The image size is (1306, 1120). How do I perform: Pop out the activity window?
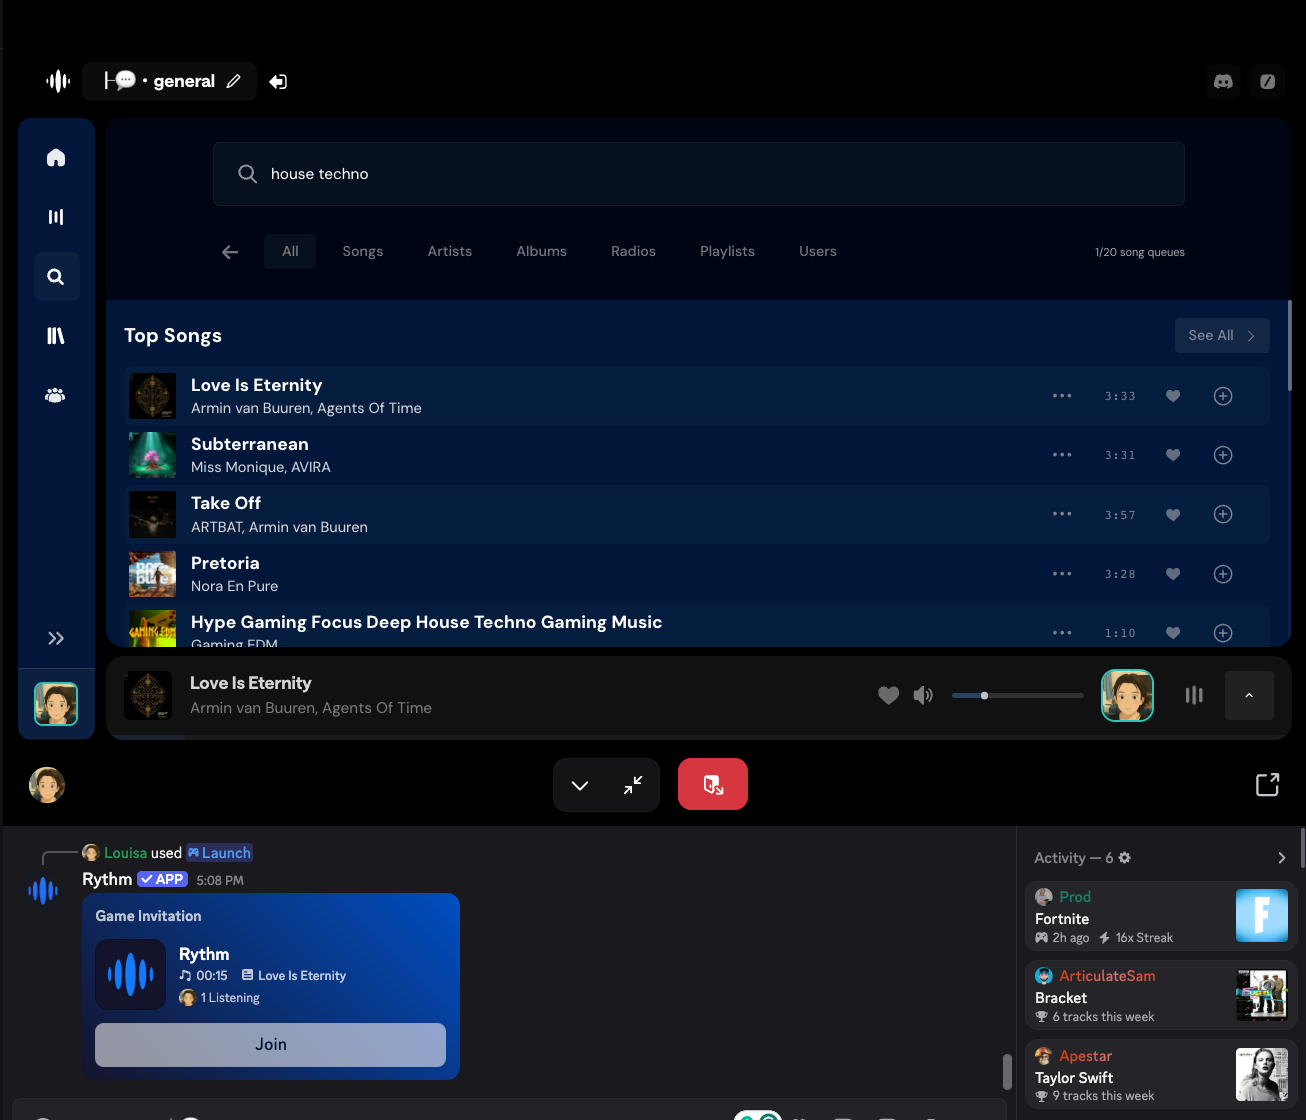pos(1267,785)
